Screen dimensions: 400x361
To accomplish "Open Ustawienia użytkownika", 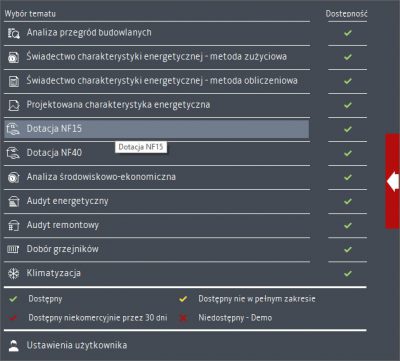I will point(77,345).
